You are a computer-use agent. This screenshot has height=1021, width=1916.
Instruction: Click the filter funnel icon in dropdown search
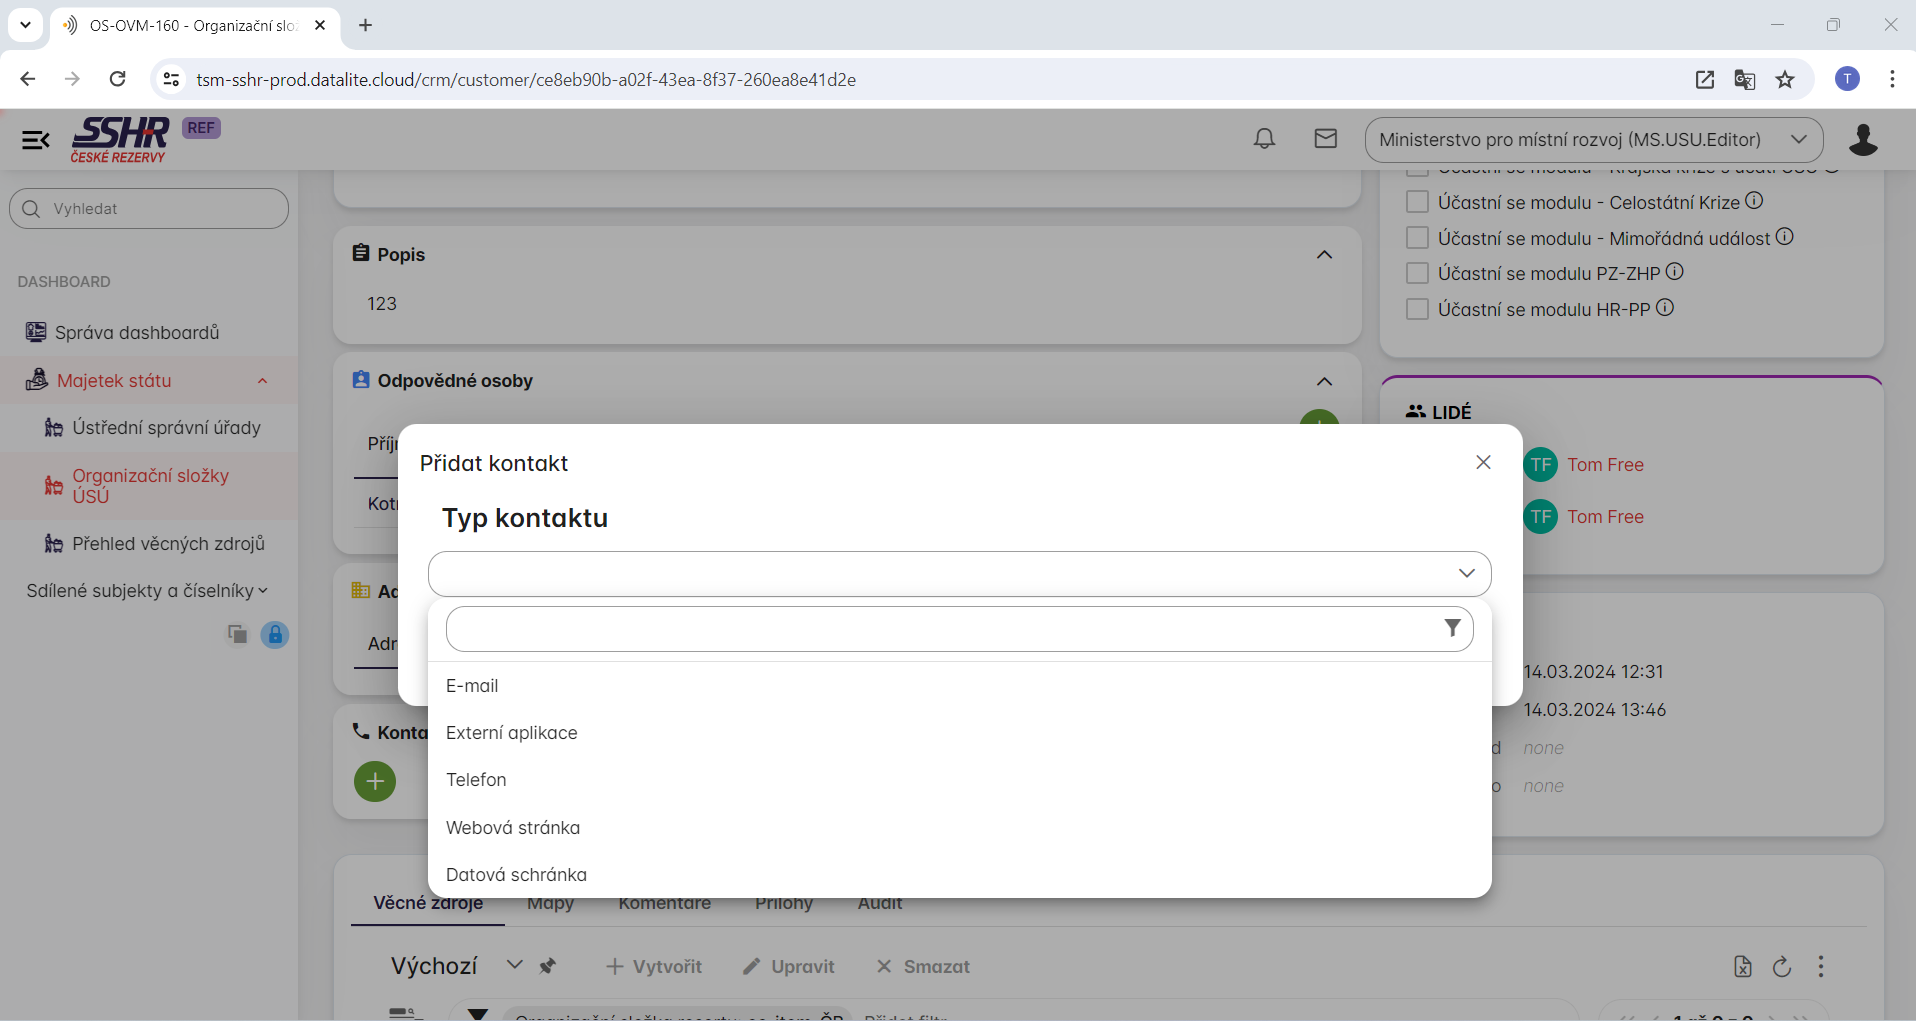[x=1452, y=628]
